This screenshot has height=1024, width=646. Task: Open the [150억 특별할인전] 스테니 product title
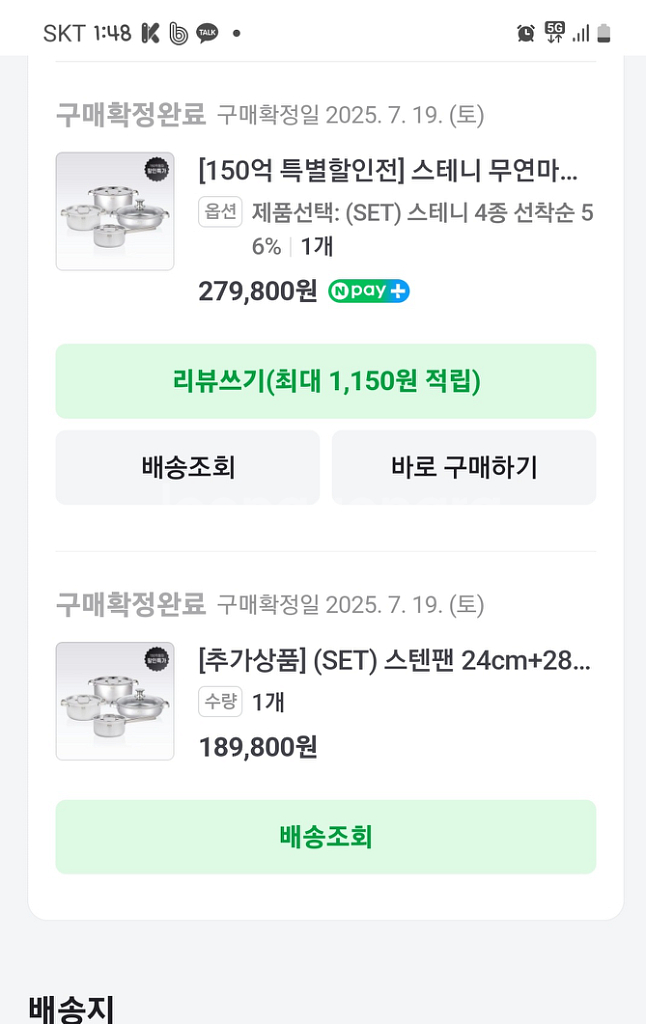pyautogui.click(x=388, y=170)
